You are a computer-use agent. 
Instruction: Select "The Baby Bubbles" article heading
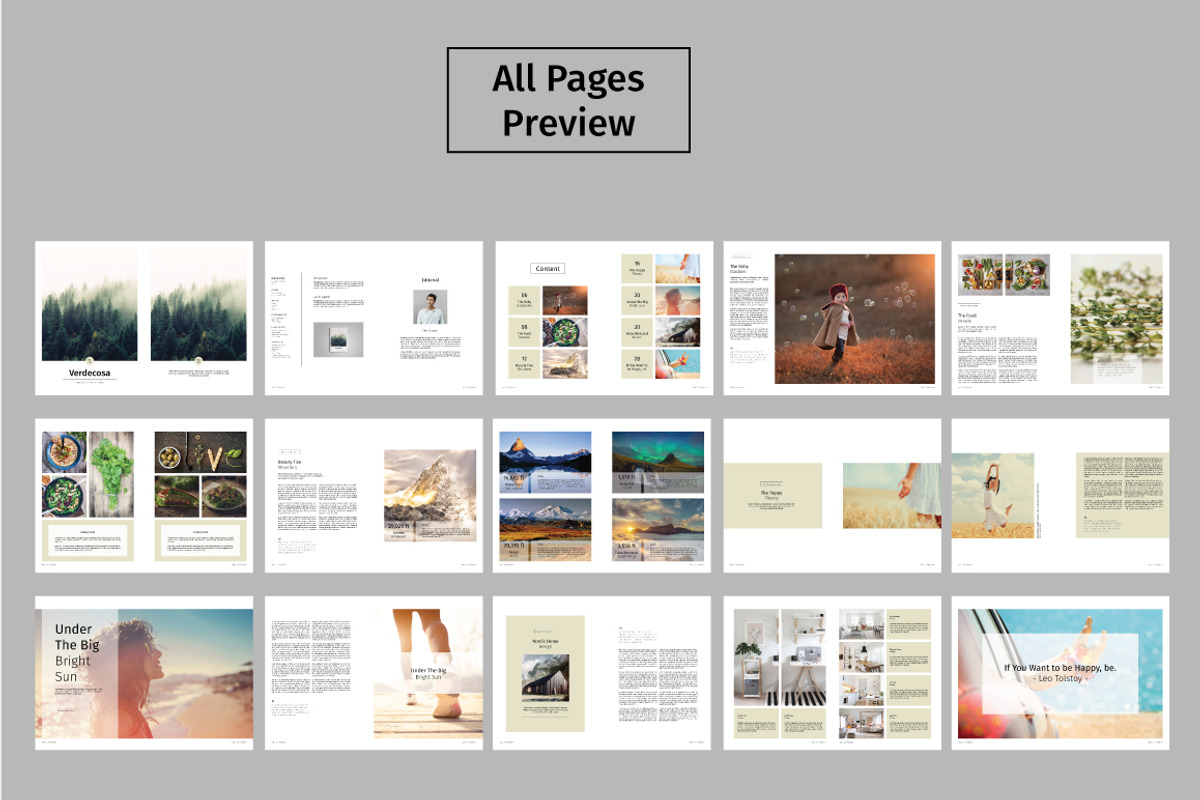(x=740, y=269)
